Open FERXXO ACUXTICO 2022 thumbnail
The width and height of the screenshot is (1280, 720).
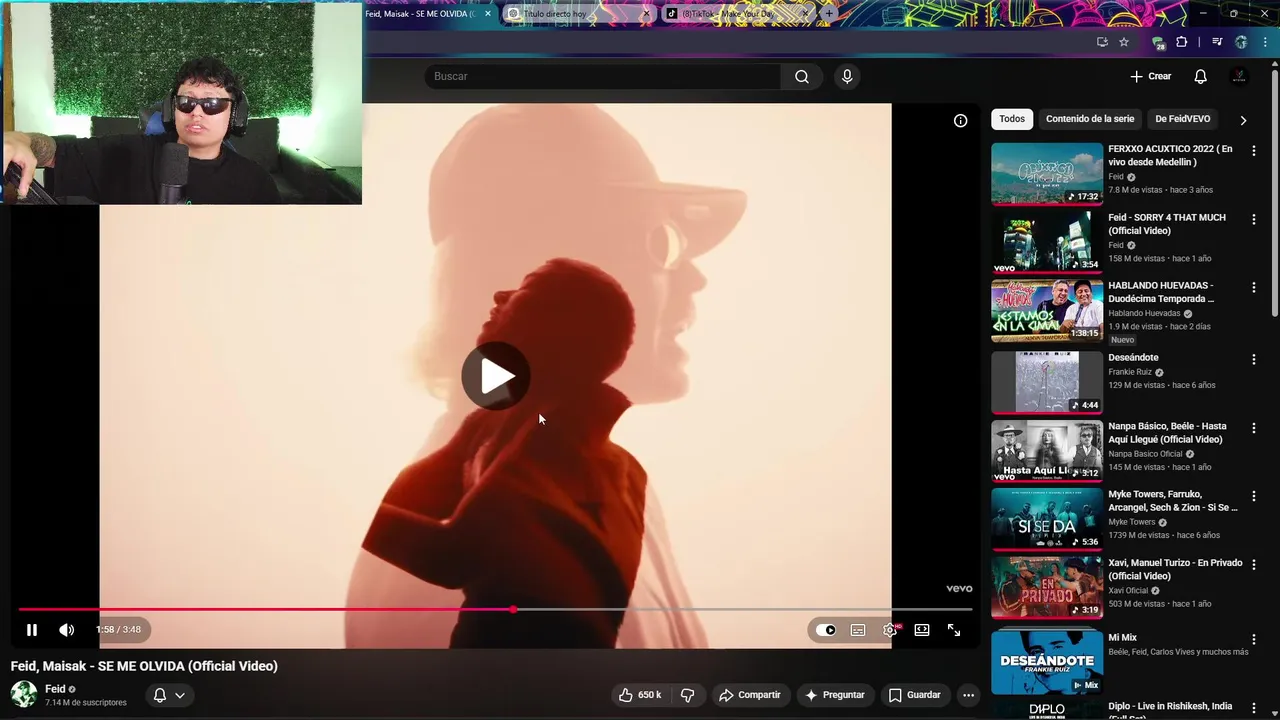[1047, 174]
